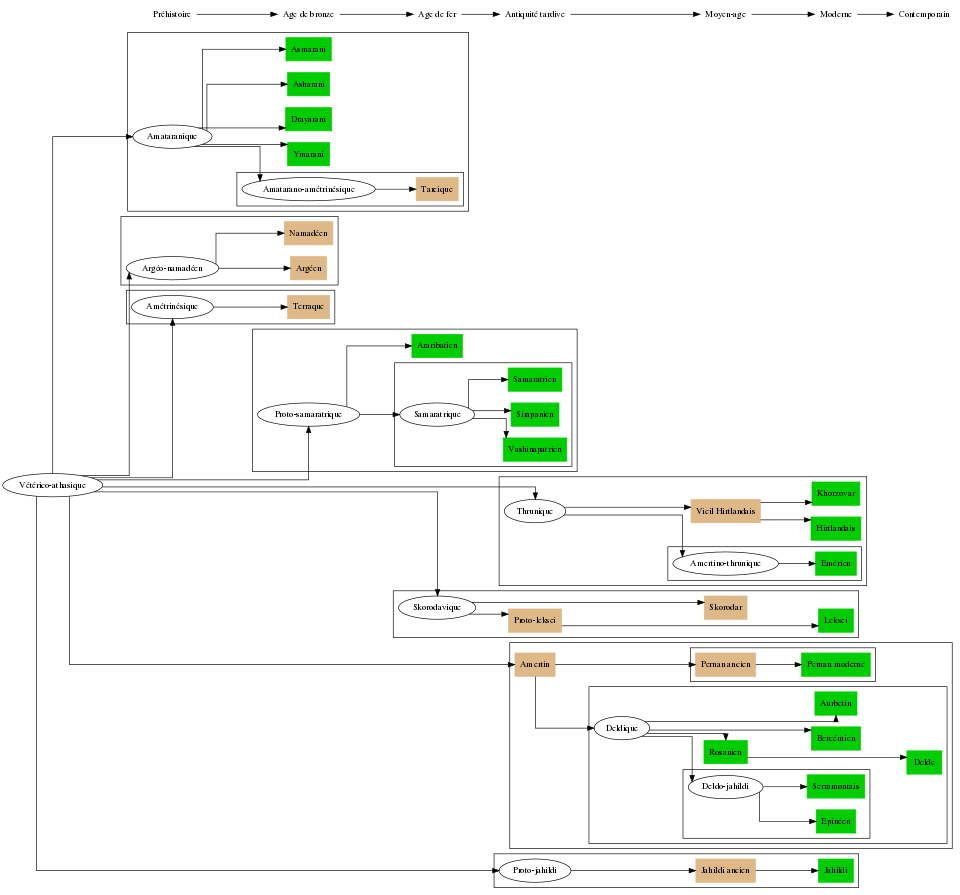
Task: Click the Araribatien green box
Action: click(437, 346)
